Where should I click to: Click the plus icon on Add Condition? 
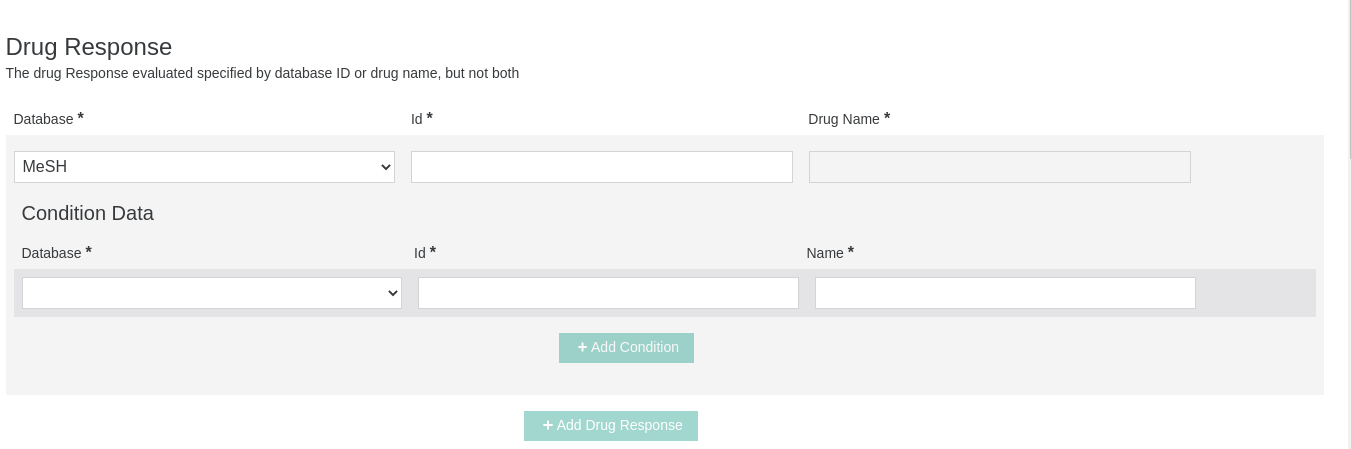coord(582,347)
